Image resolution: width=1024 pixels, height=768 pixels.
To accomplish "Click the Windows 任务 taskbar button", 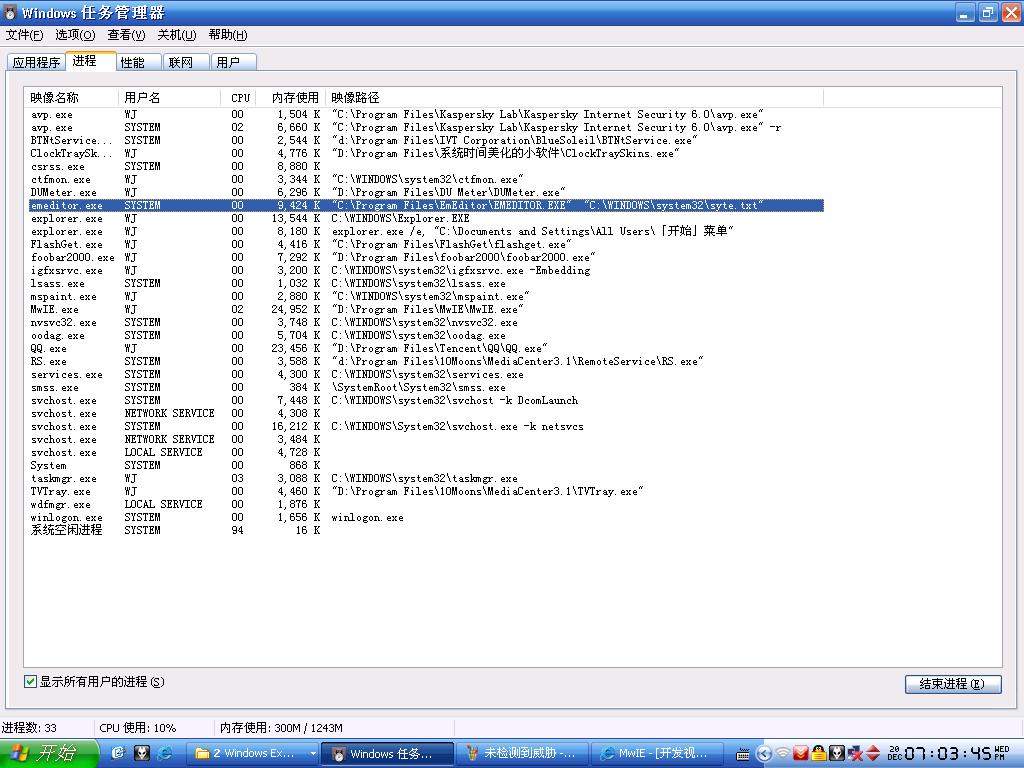I will 385,754.
